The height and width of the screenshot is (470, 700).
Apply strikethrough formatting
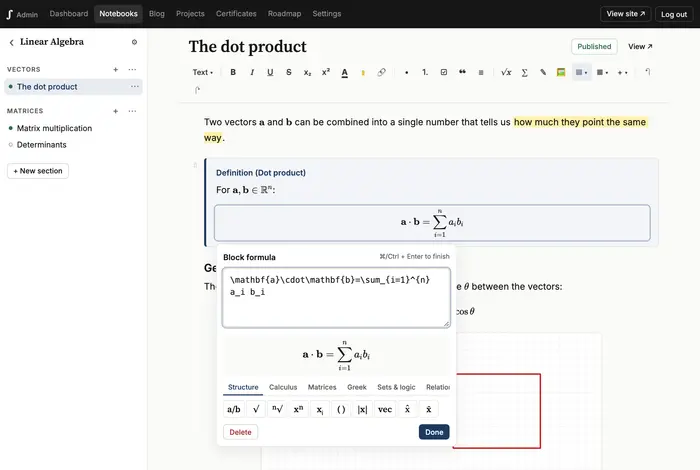coord(289,72)
